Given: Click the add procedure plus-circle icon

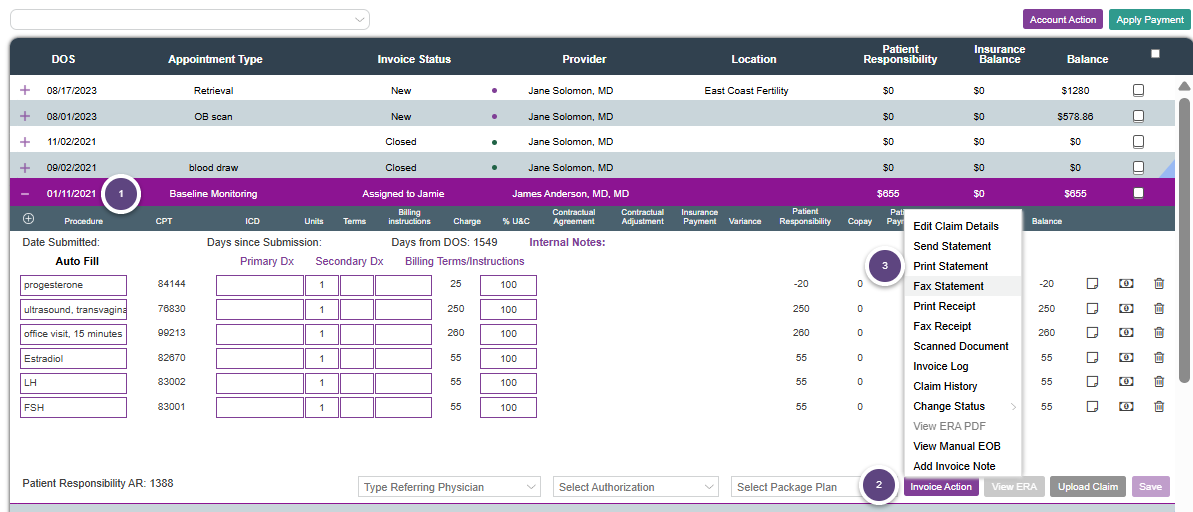Looking at the screenshot, I should pyautogui.click(x=28, y=218).
